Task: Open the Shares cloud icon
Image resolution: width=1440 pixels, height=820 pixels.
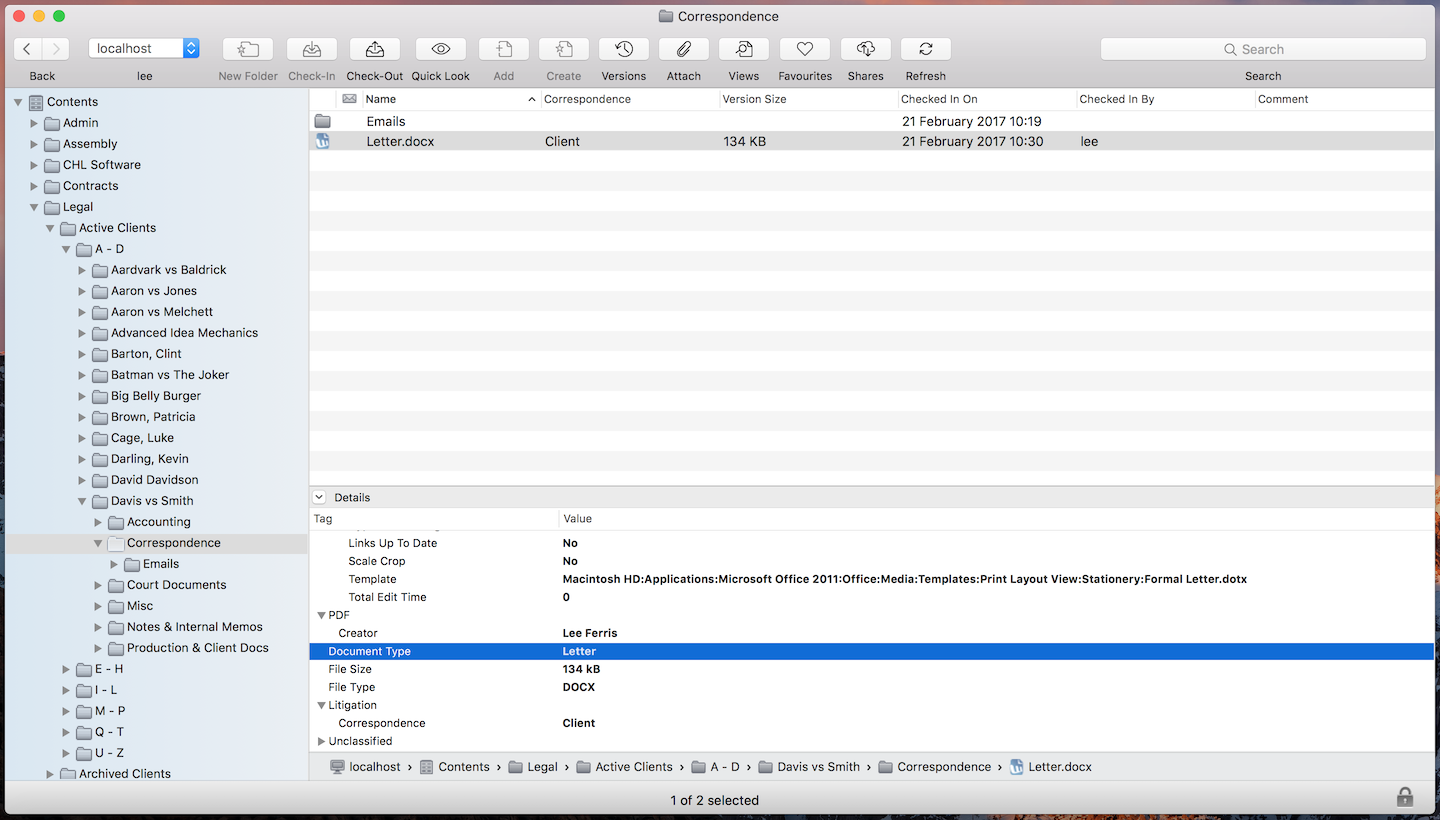Action: click(x=866, y=49)
